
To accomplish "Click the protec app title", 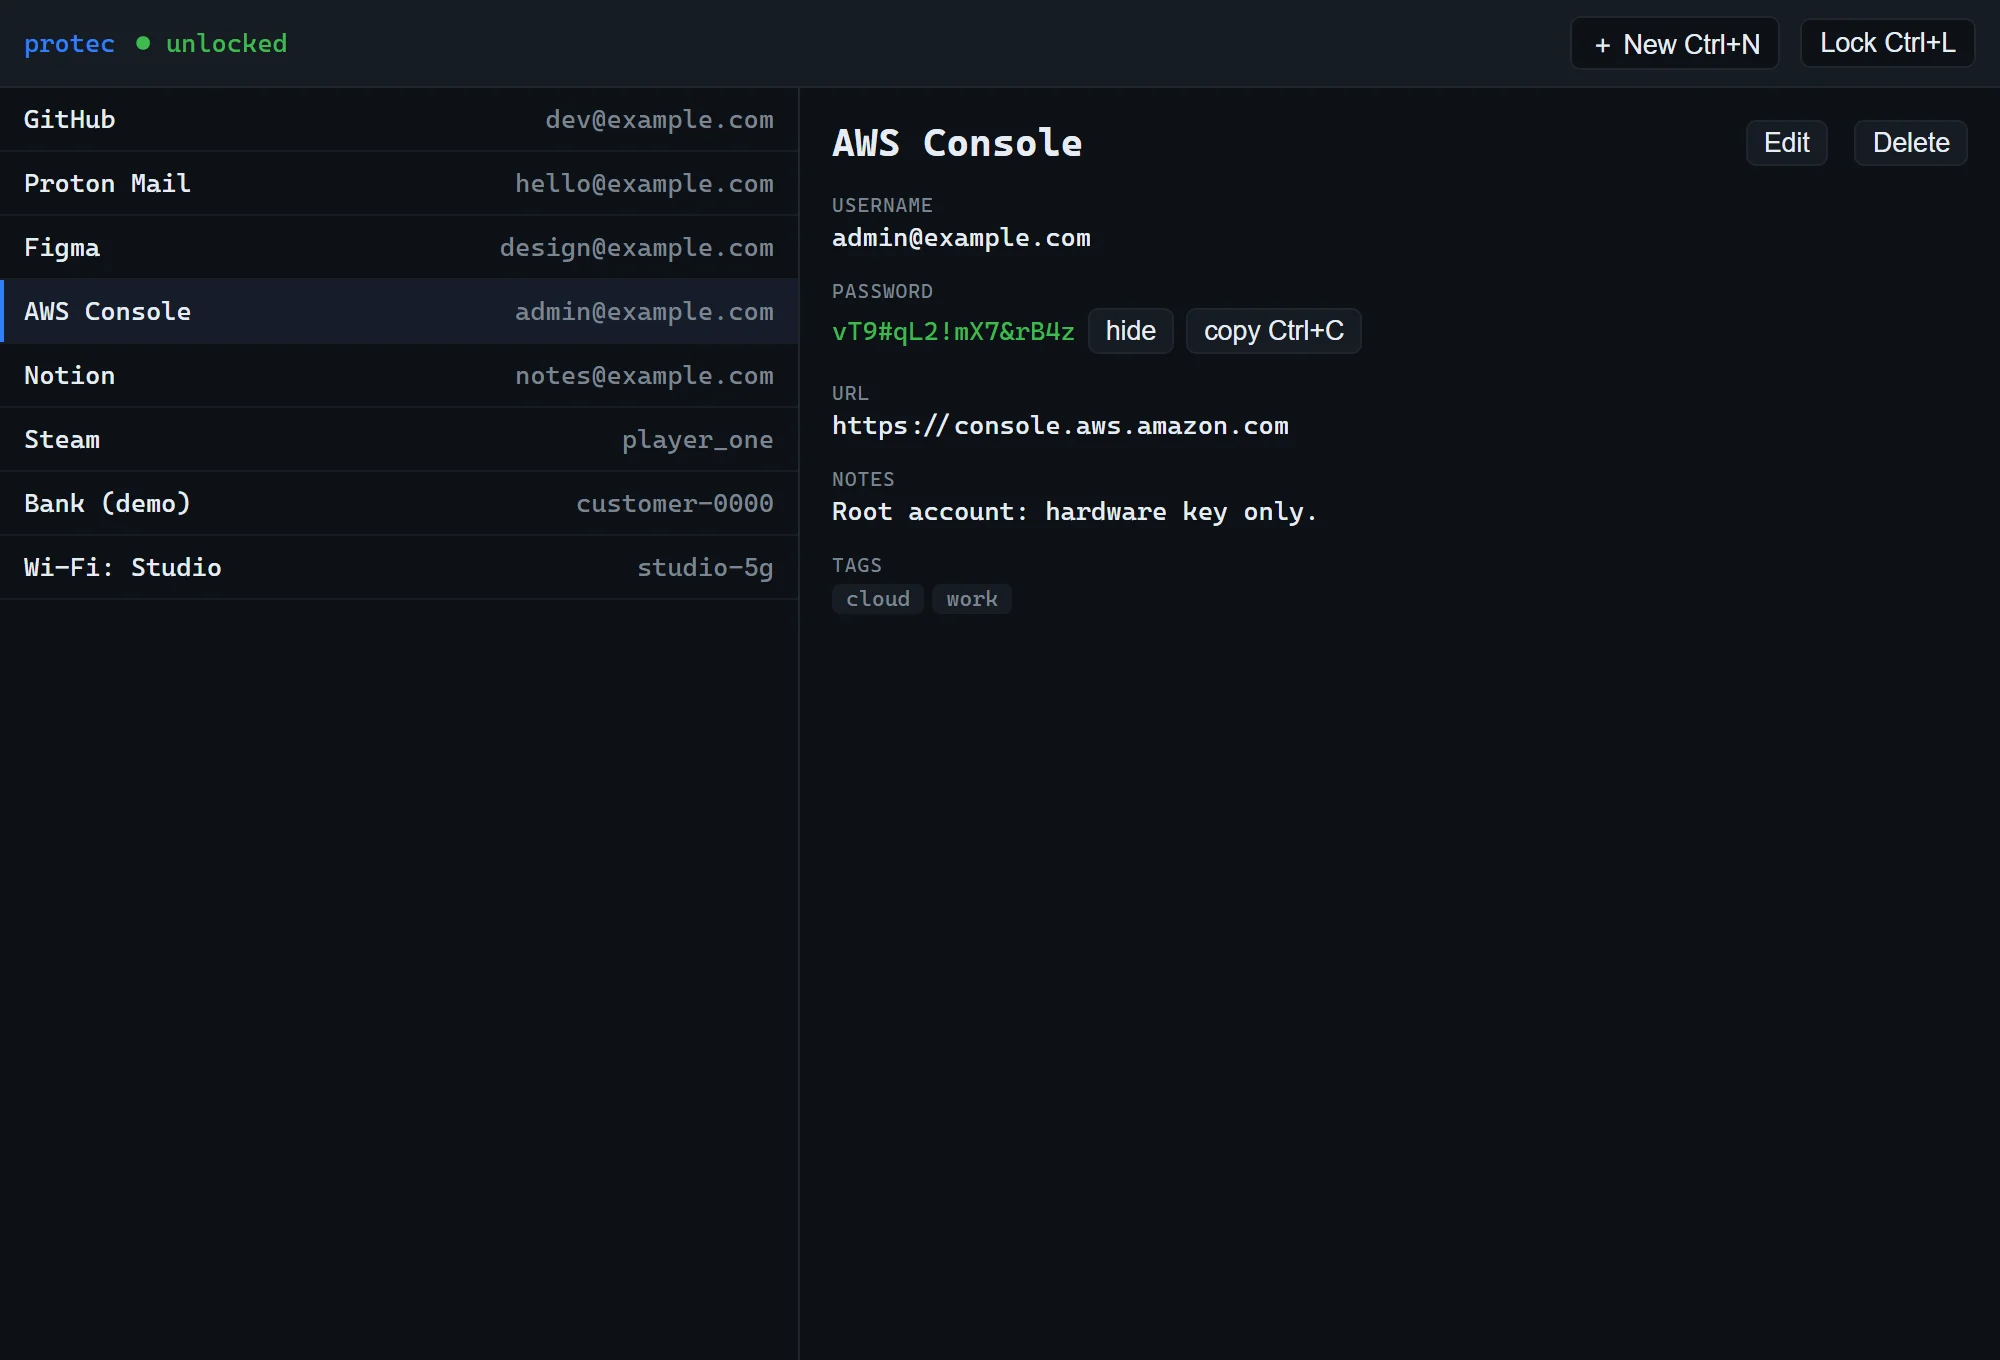I will click(69, 44).
